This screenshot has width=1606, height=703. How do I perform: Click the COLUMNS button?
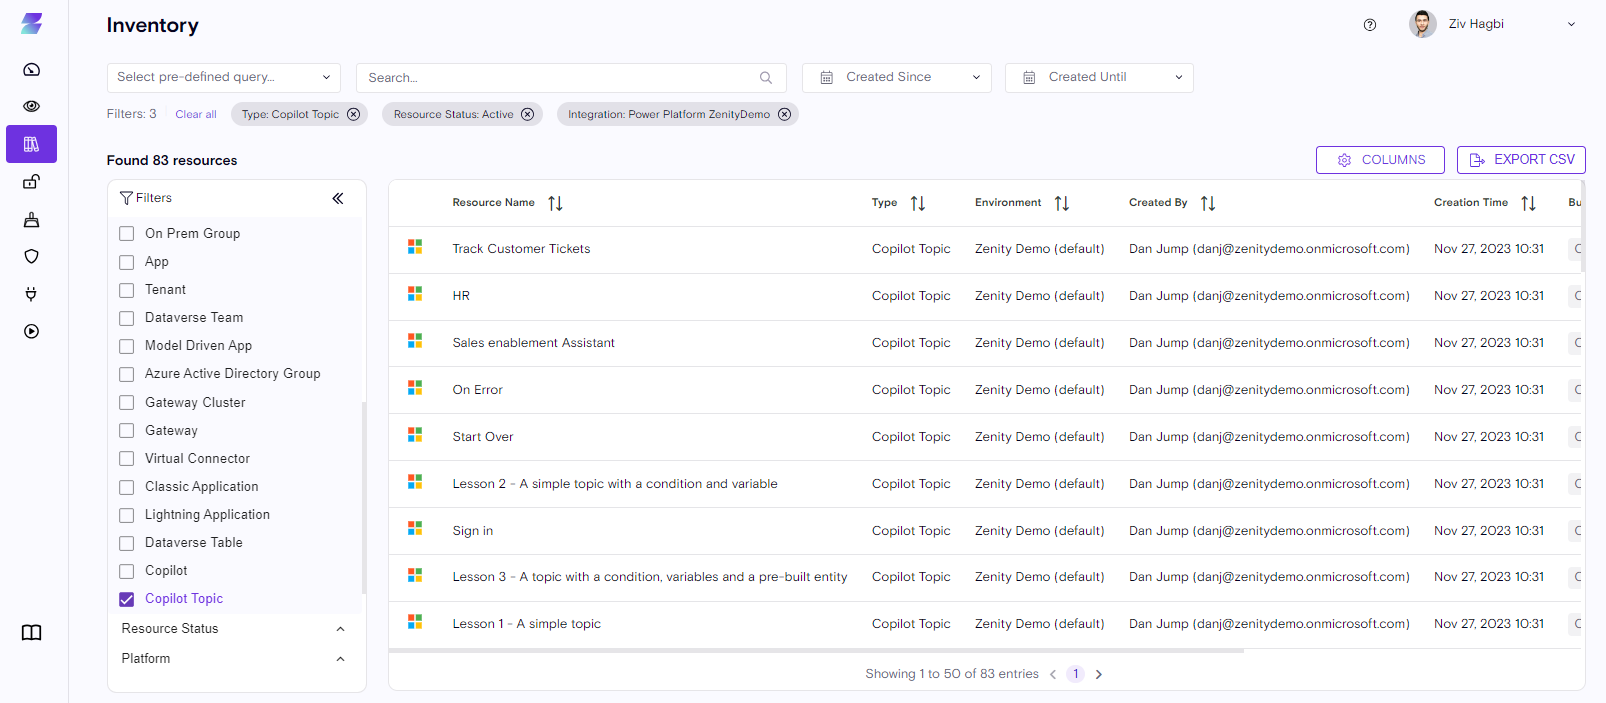pyautogui.click(x=1379, y=160)
